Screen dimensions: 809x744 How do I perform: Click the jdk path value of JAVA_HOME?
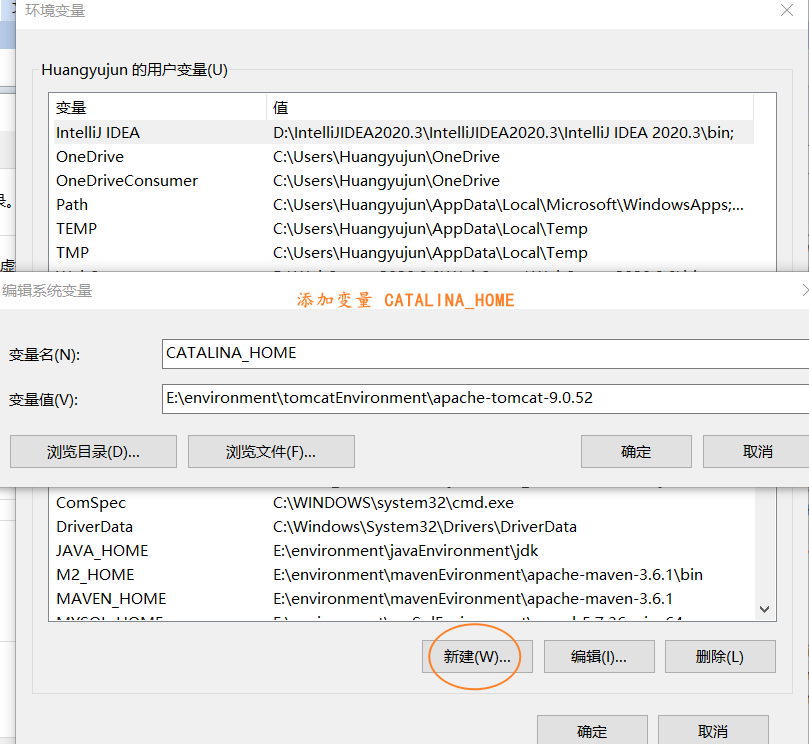click(406, 551)
